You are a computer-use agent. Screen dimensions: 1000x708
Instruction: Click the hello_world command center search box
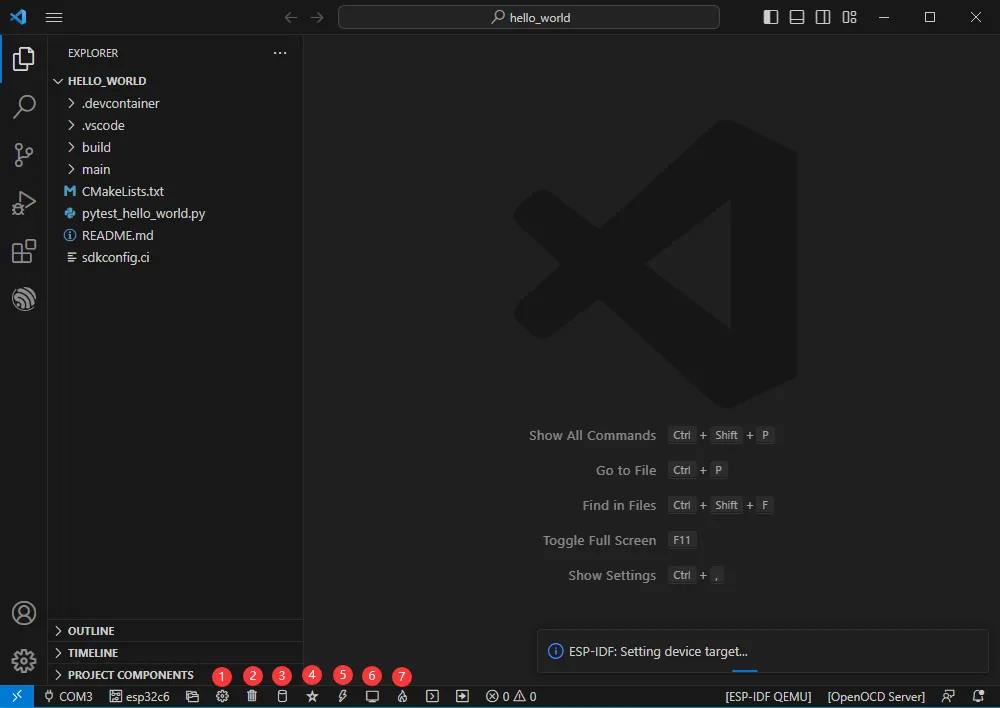(x=529, y=17)
